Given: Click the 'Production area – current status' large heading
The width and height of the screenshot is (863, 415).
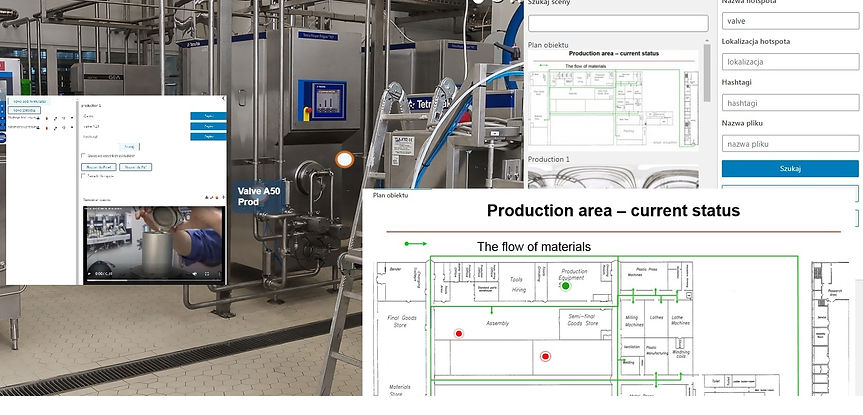Looking at the screenshot, I should (613, 210).
